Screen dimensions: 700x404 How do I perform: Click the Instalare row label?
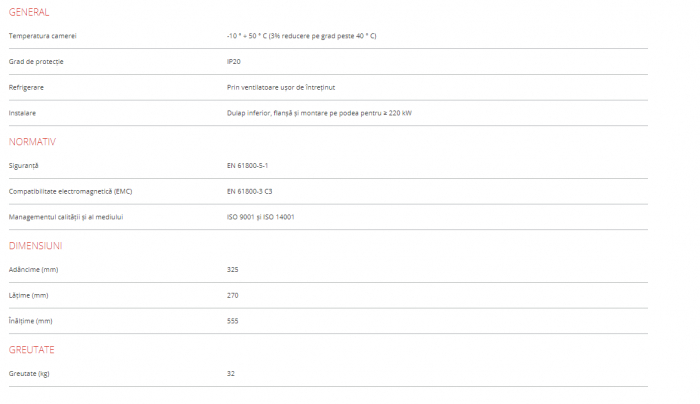22,113
